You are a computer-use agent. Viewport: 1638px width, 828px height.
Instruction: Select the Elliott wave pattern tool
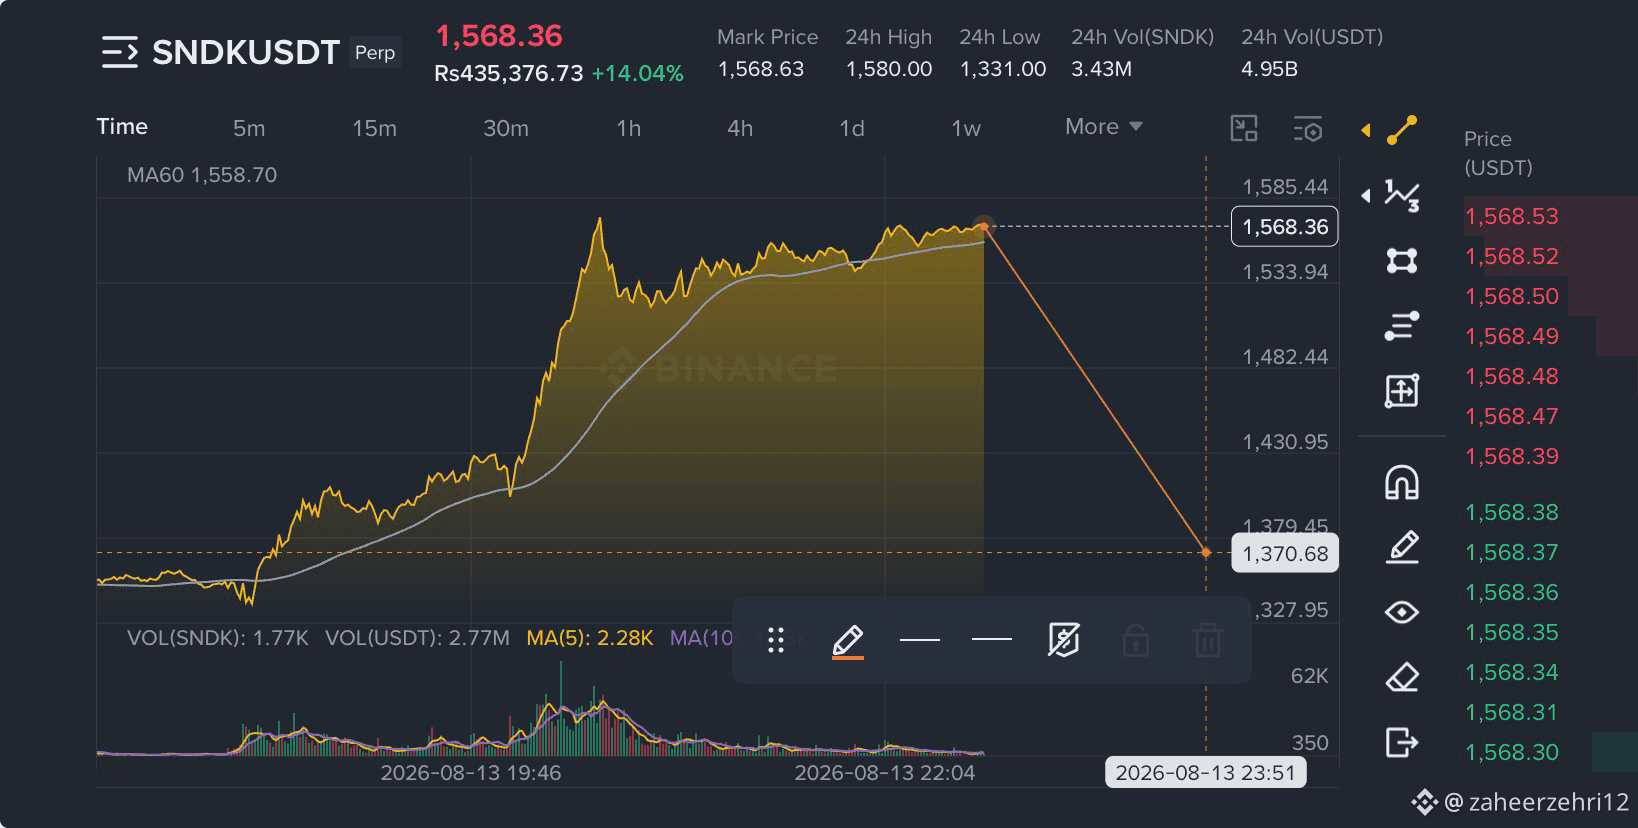point(1402,195)
